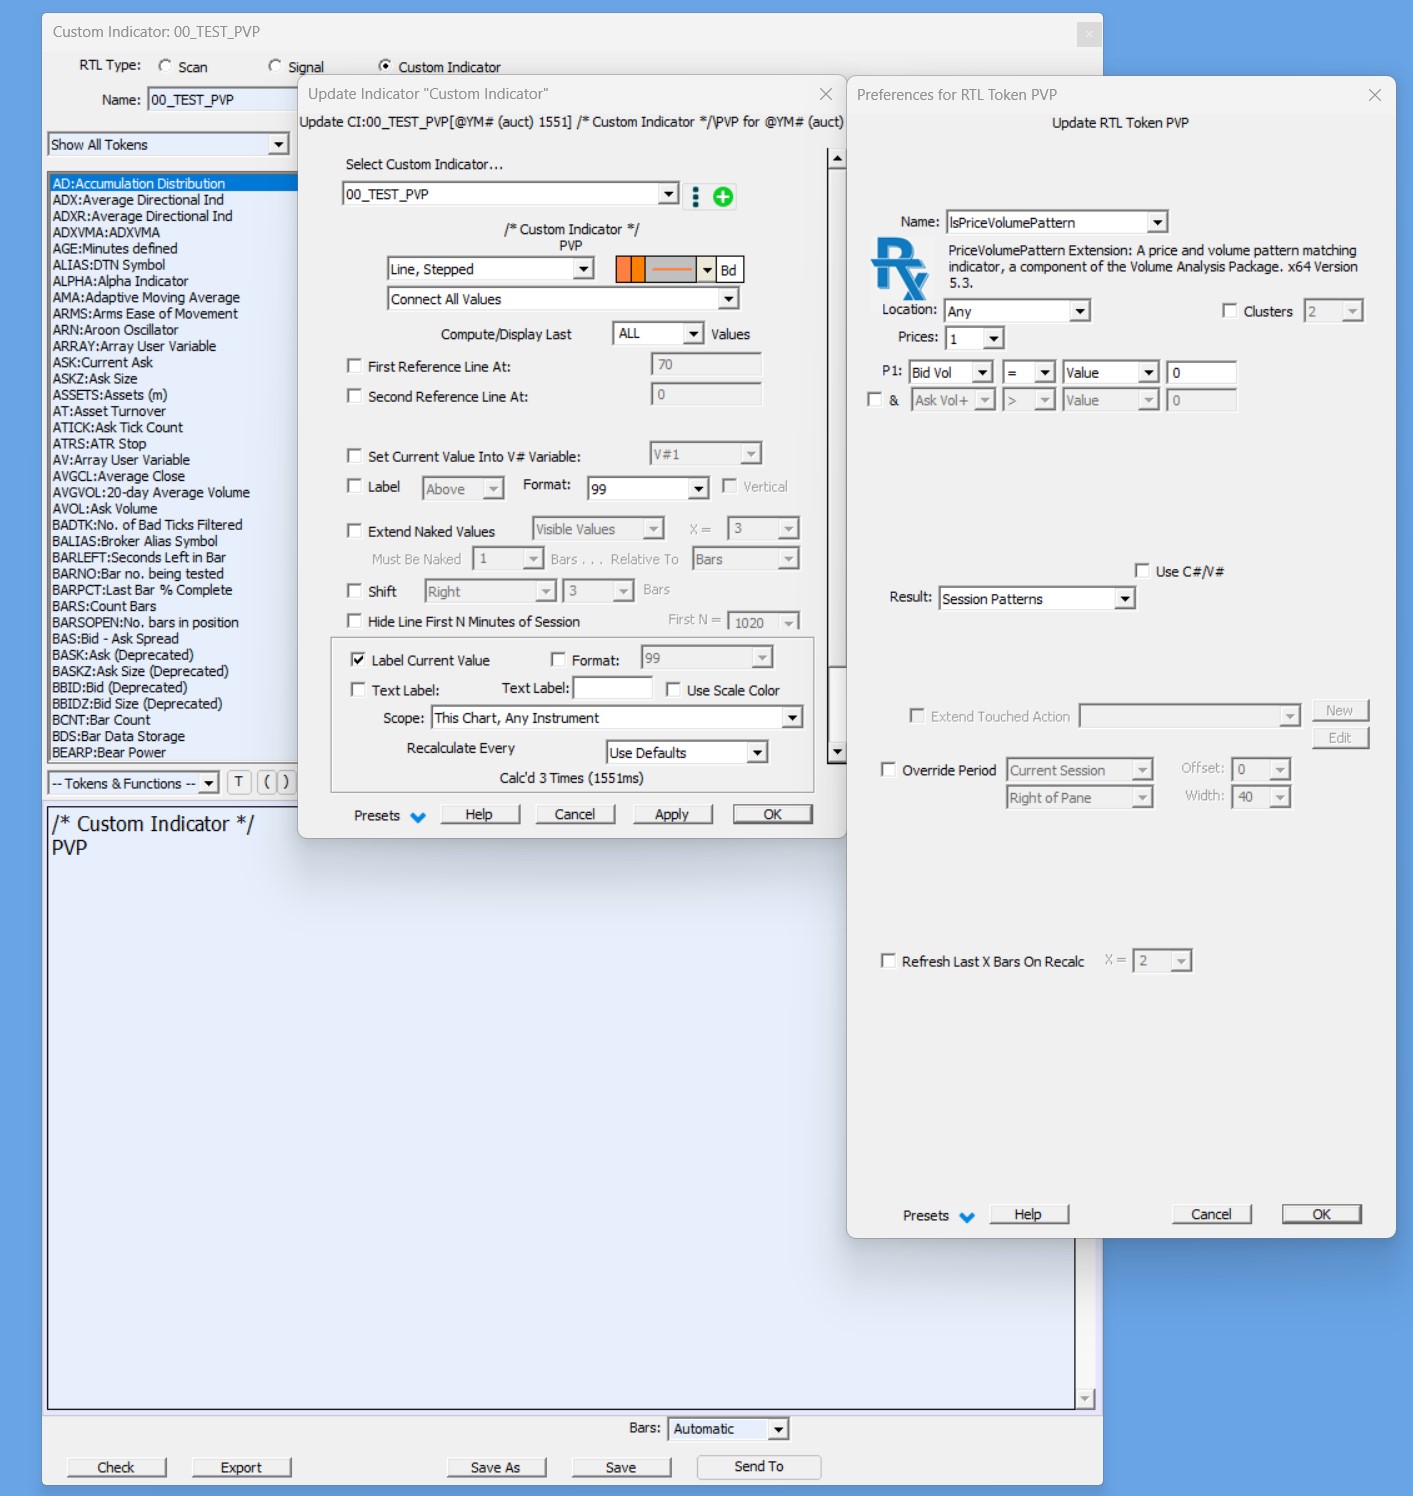Image resolution: width=1413 pixels, height=1496 pixels.
Task: Click Apply in the Update Indicator dialog
Action: tap(672, 815)
